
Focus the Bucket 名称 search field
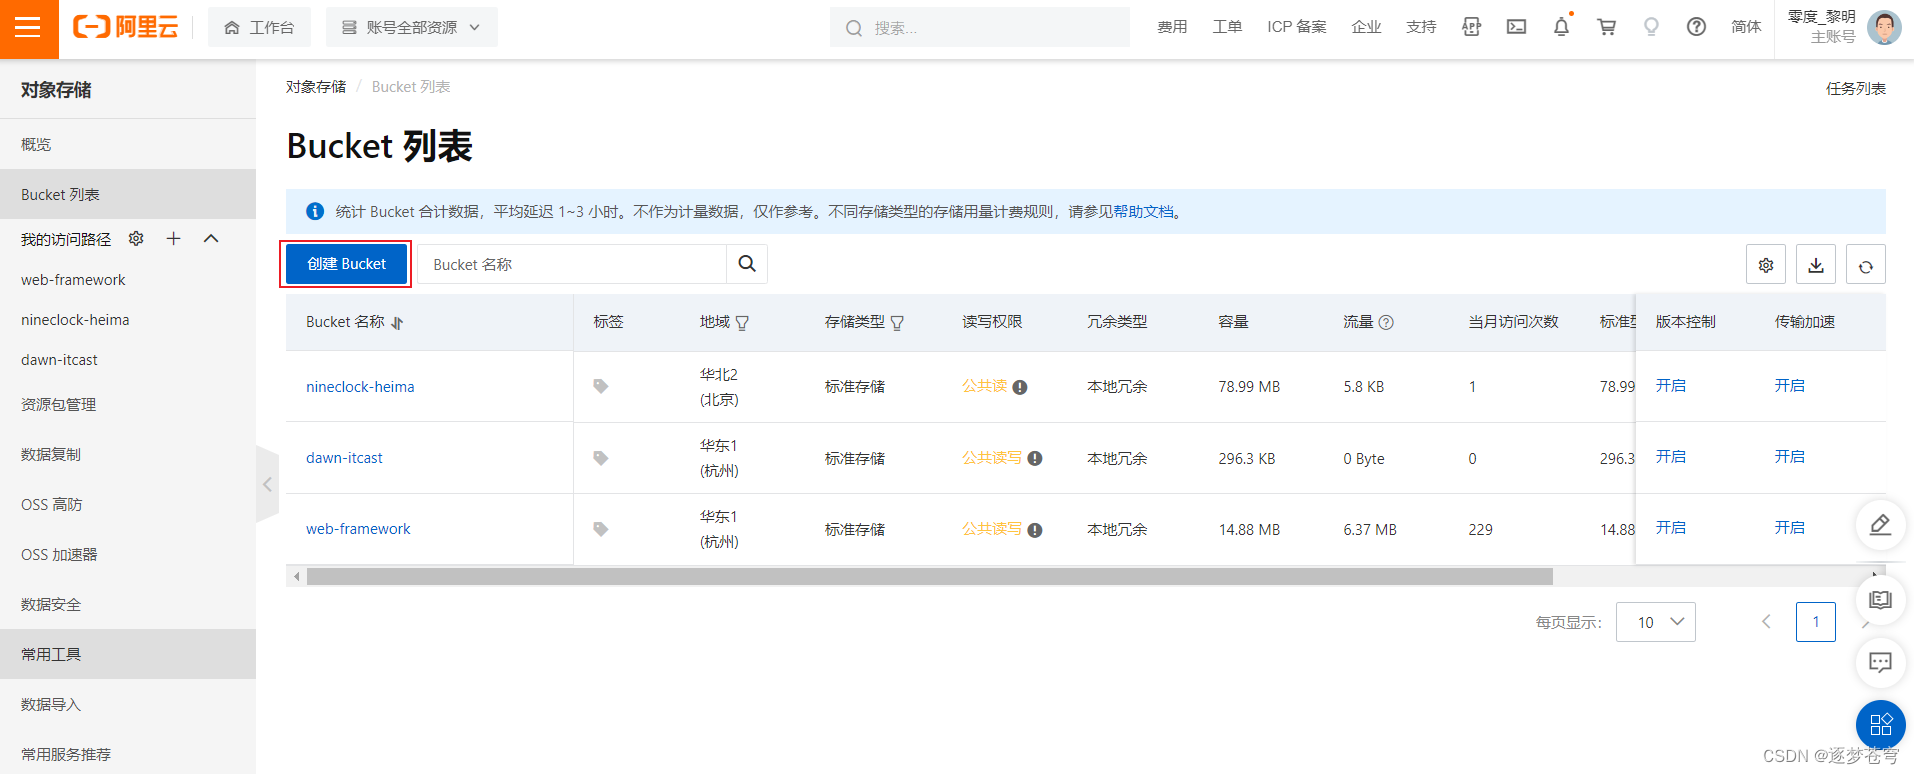[572, 264]
